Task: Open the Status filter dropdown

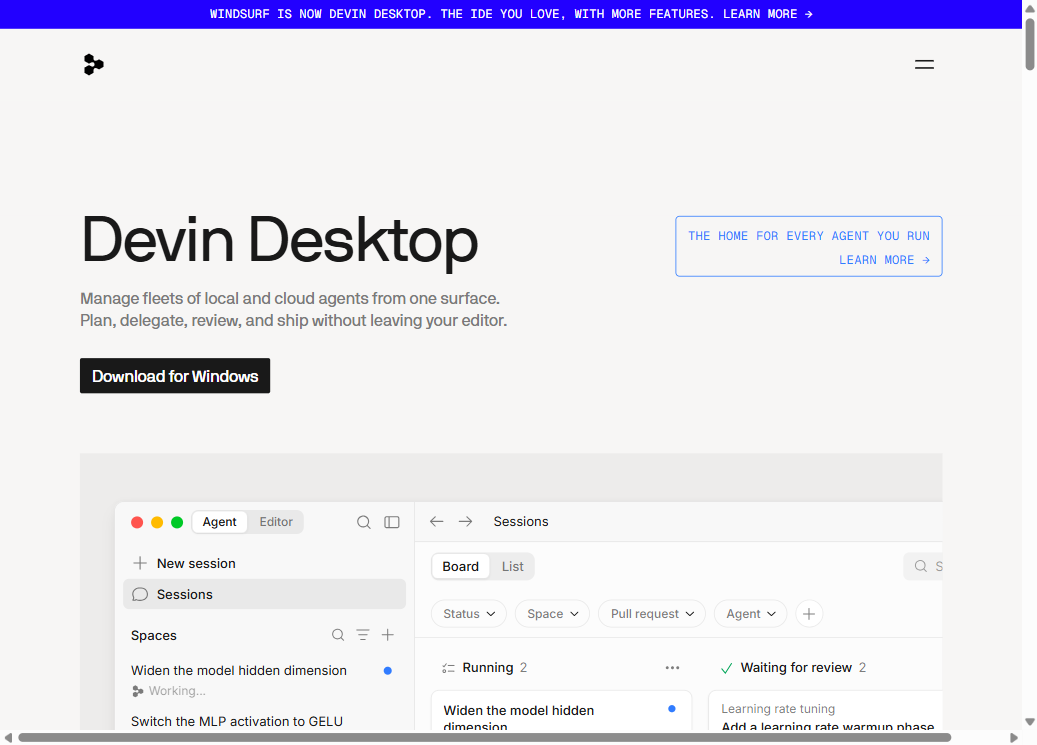Action: click(469, 614)
